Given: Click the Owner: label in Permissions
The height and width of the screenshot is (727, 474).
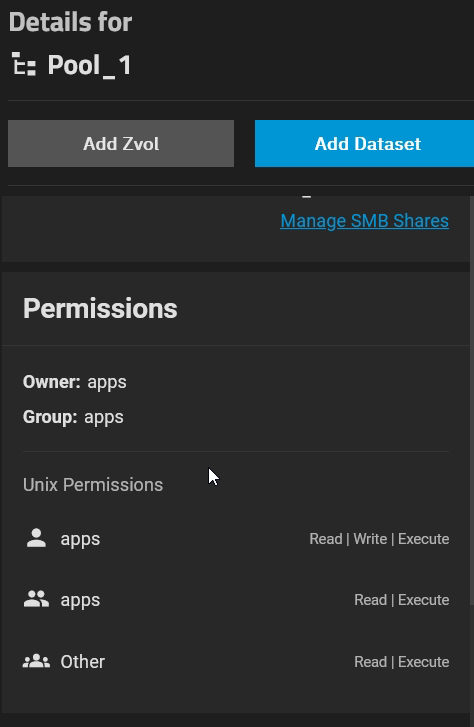Looking at the screenshot, I should (x=51, y=382).
